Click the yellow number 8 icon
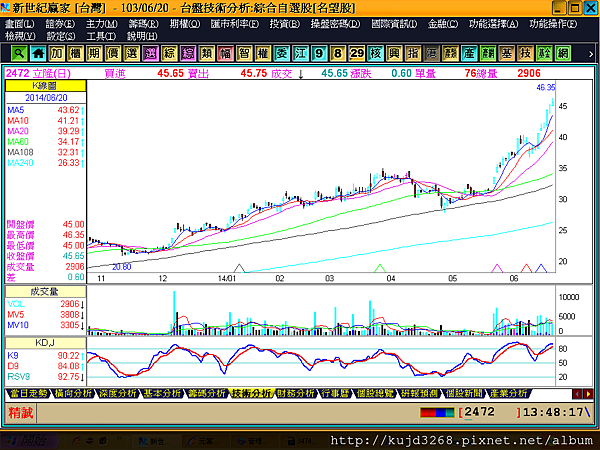The height and width of the screenshot is (450, 600). point(338,53)
